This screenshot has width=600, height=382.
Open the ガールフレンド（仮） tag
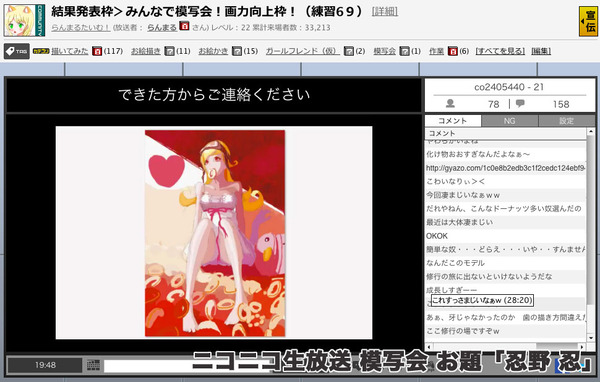(x=303, y=51)
